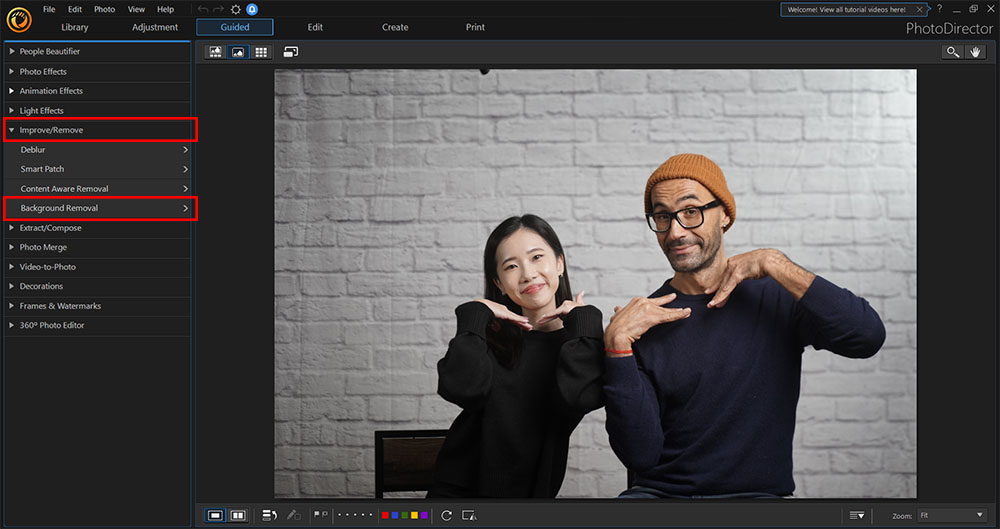
Task: Select the hand pan tool
Action: (975, 52)
